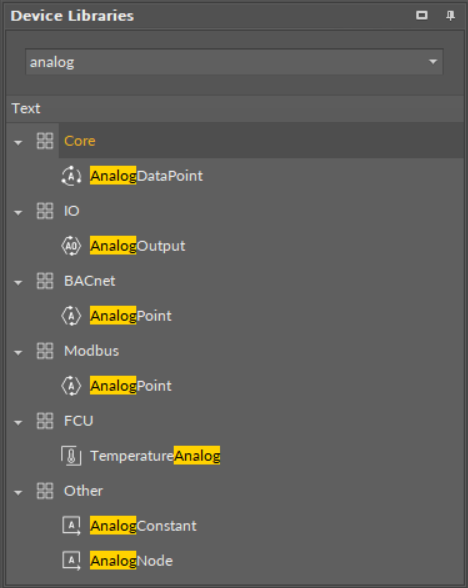Maximize the Device Libraries panel

422,15
